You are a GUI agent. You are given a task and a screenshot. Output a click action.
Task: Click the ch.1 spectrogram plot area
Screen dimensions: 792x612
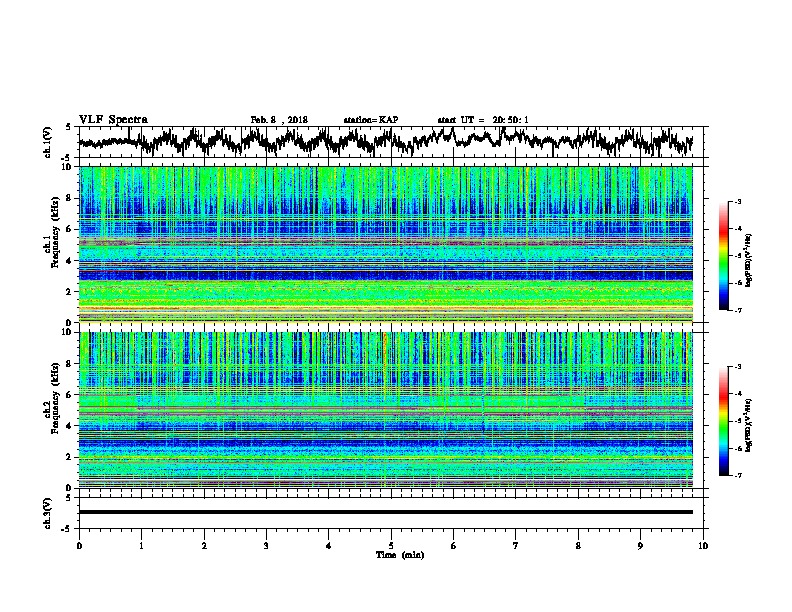pyautogui.click(x=386, y=244)
